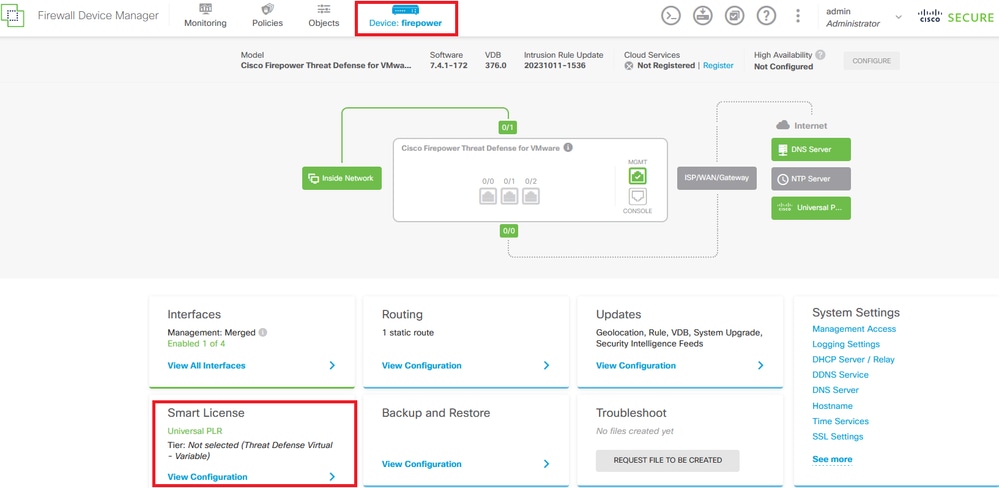Click the green 0/1 interface label
999x488 pixels.
[508, 127]
